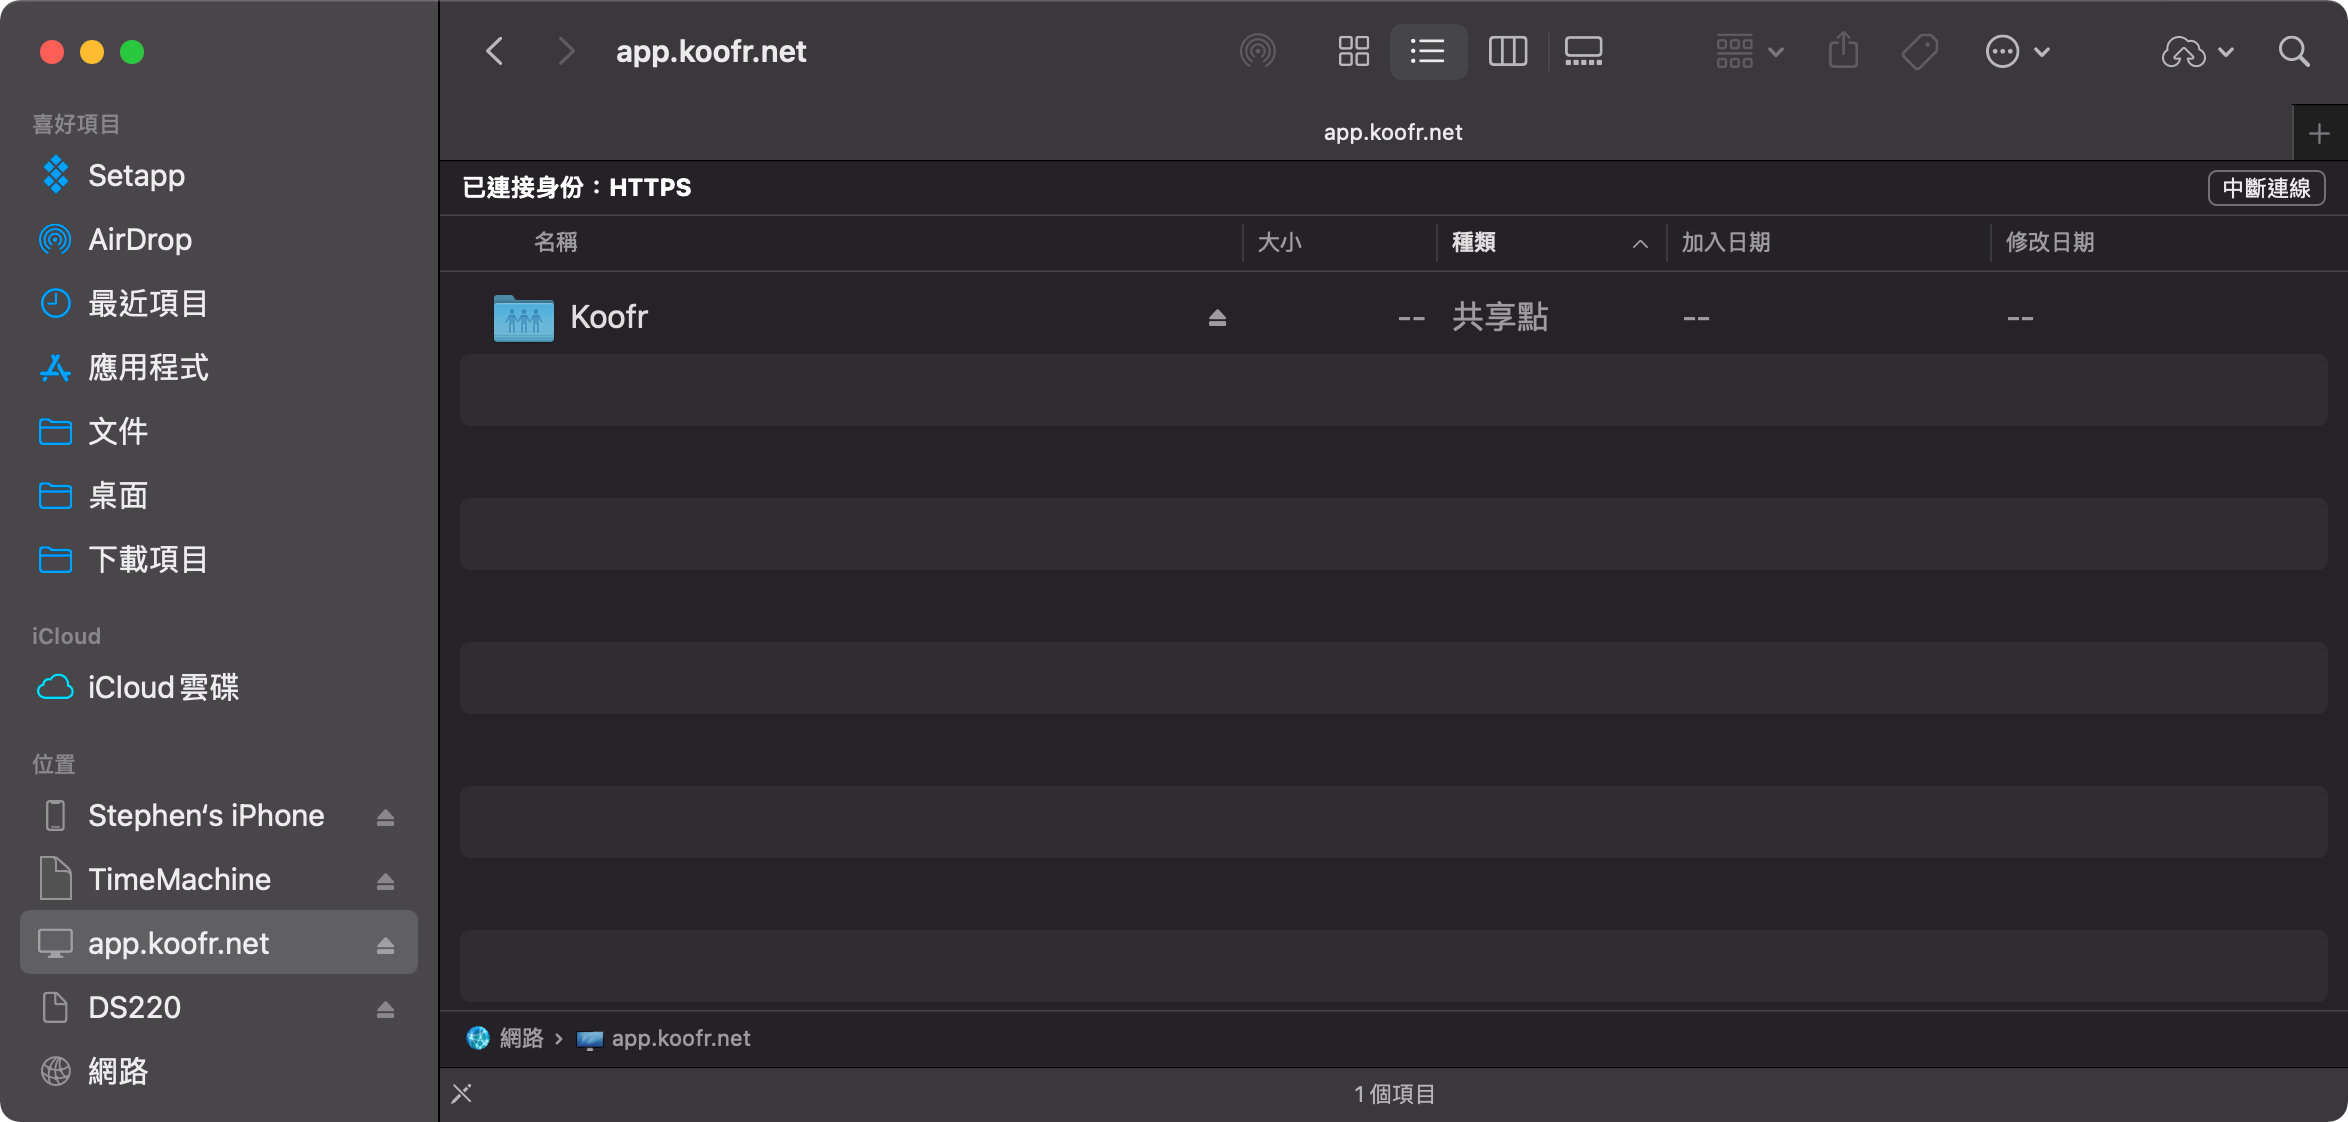
Task: Eject TimeMachine volume
Action: tap(385, 881)
